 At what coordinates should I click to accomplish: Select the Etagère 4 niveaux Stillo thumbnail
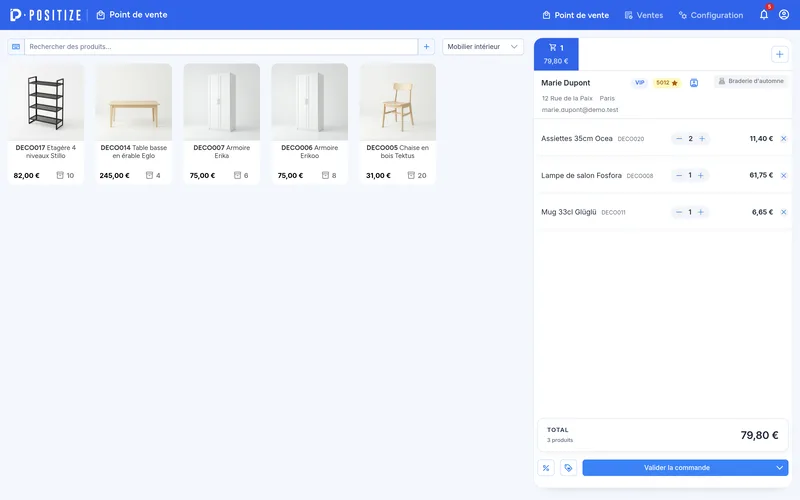click(x=45, y=102)
